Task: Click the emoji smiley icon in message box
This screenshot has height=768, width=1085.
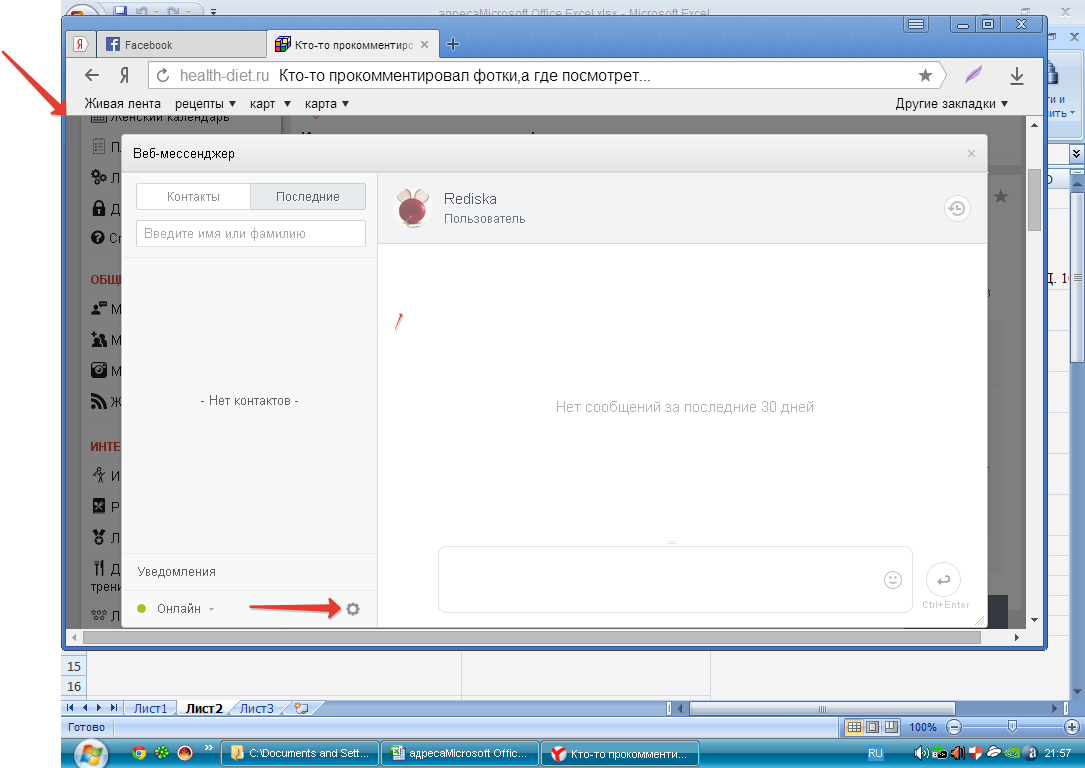Action: pyautogui.click(x=893, y=579)
